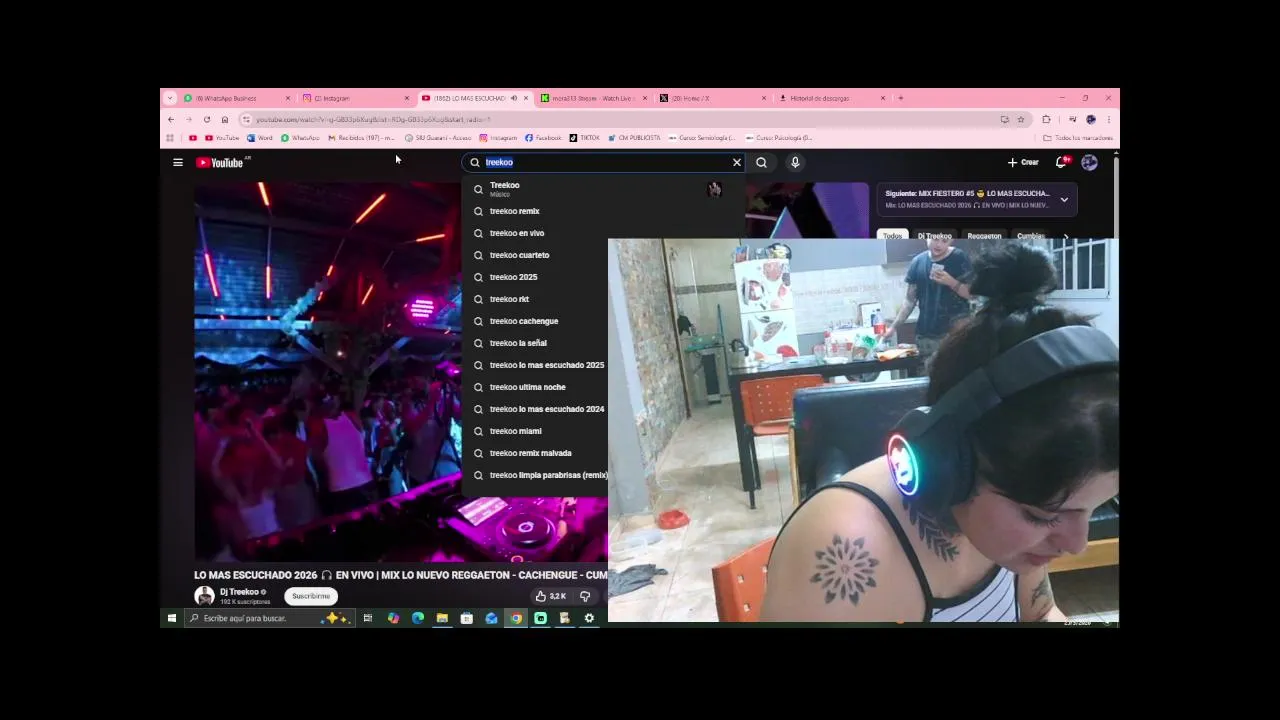Image resolution: width=1280 pixels, height=720 pixels.
Task: Open the Dj Treekoo channel avatar
Action: tap(204, 596)
